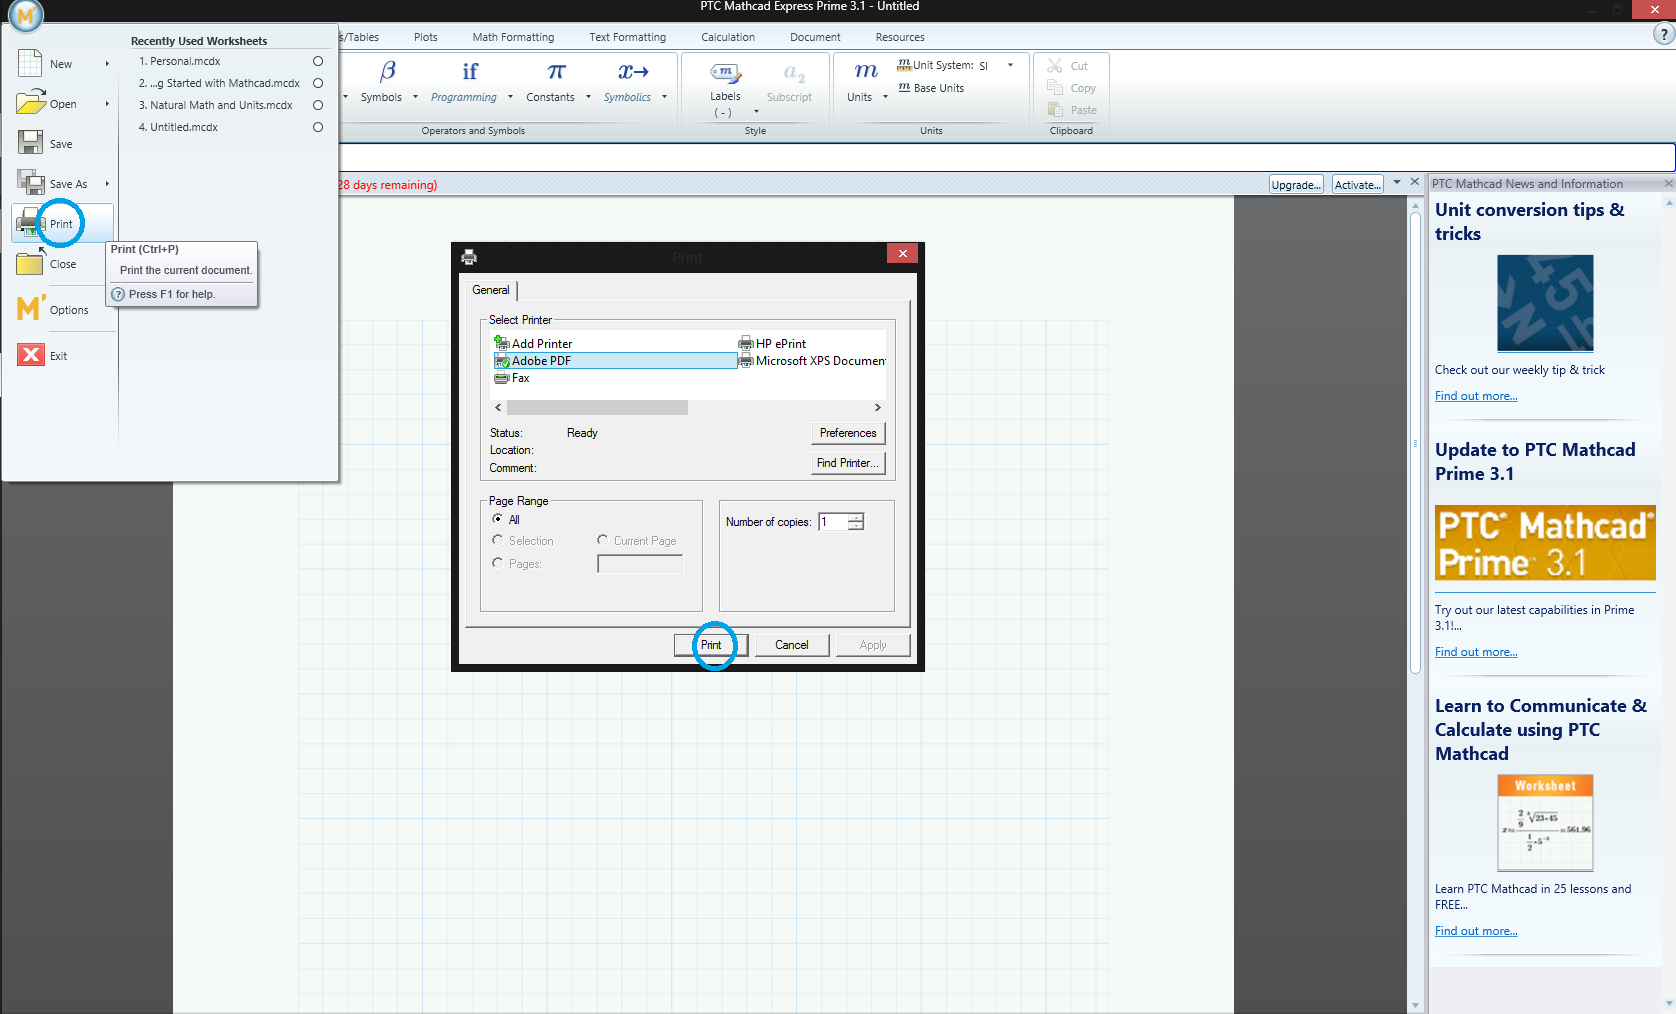Select the Fax printer
1676x1014 pixels.
click(511, 378)
